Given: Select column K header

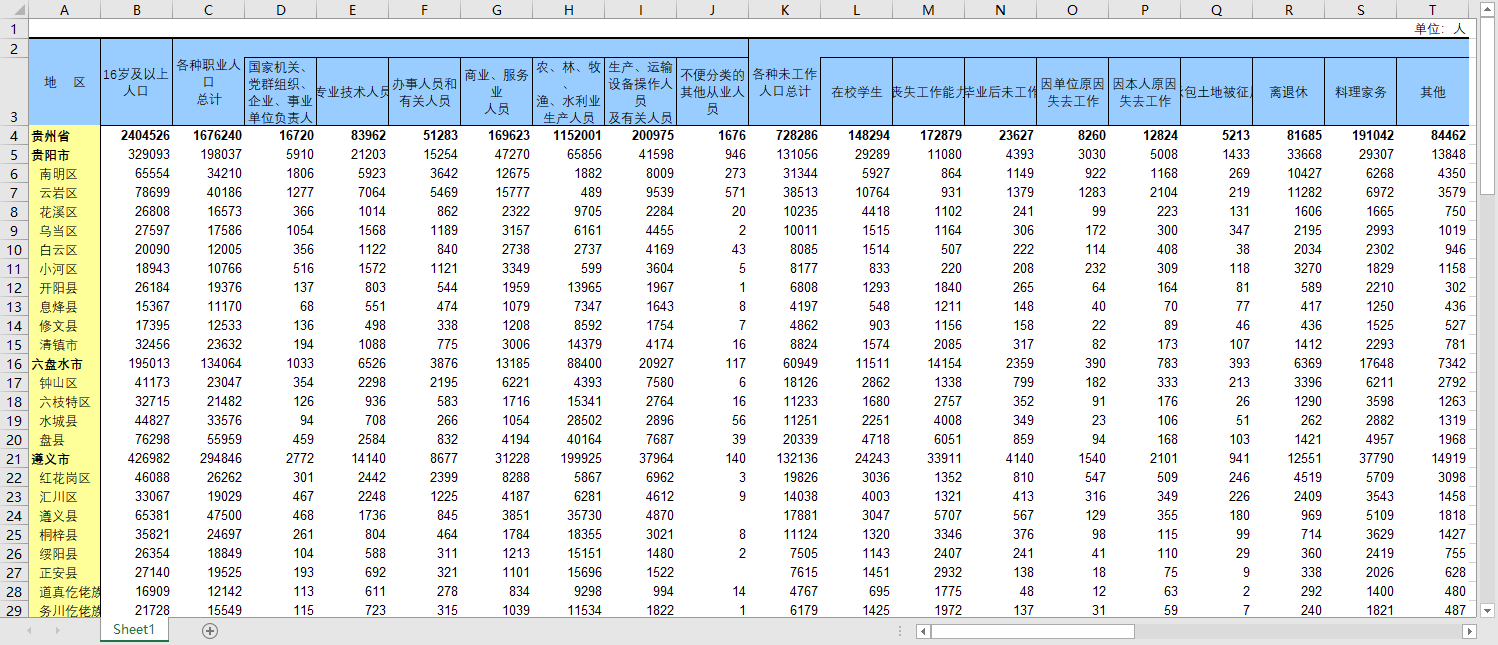Looking at the screenshot, I should (784, 10).
